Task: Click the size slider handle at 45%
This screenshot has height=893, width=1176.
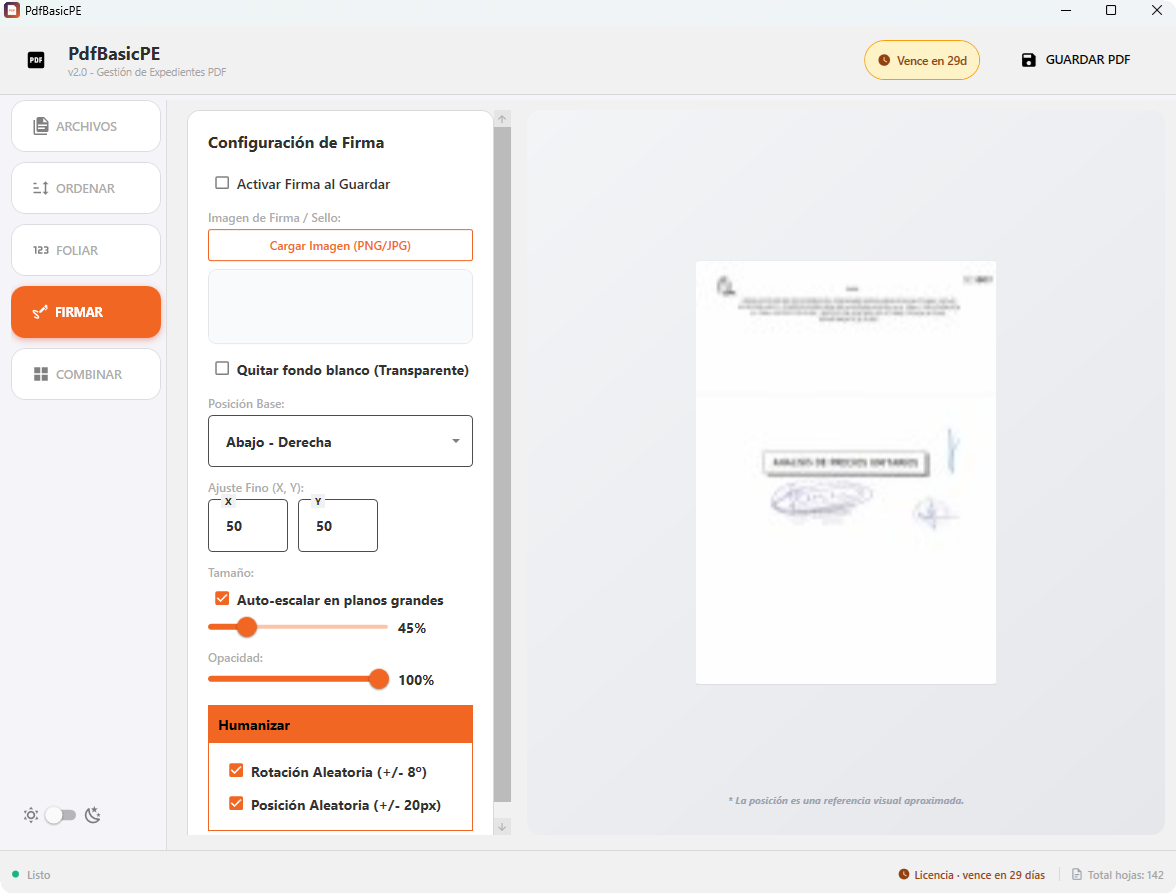Action: (247, 627)
